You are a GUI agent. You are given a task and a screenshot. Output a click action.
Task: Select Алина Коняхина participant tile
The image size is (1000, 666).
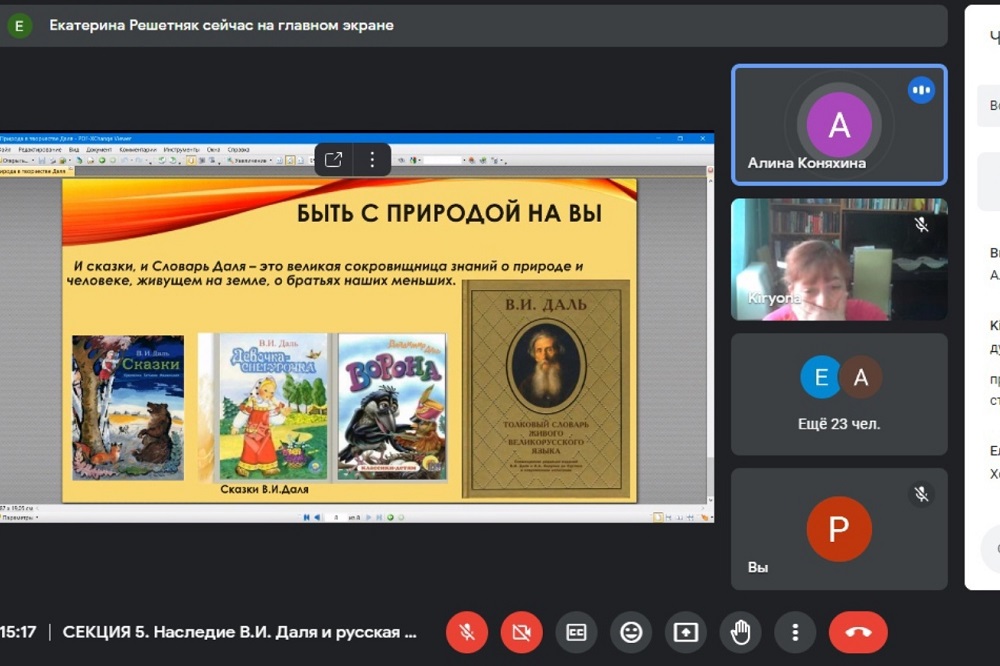[x=839, y=125]
